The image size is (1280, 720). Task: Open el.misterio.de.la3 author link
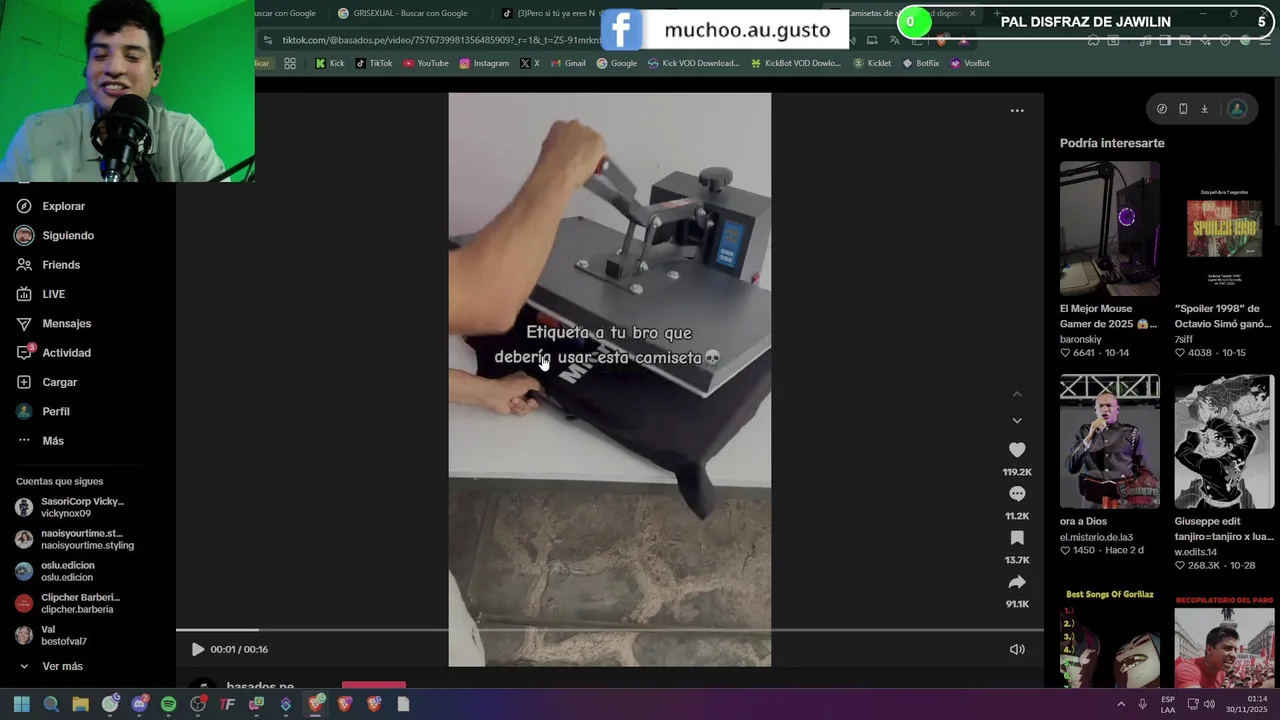pos(1096,537)
